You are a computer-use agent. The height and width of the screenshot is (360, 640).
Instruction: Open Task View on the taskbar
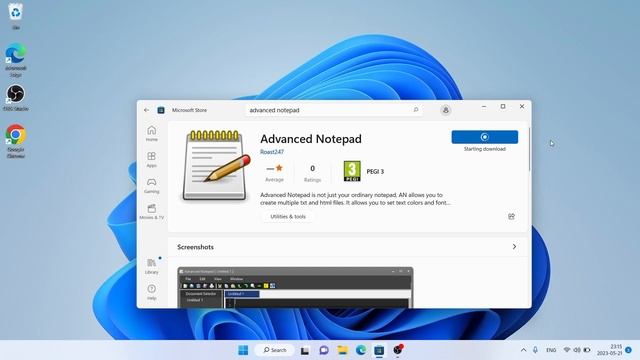305,350
